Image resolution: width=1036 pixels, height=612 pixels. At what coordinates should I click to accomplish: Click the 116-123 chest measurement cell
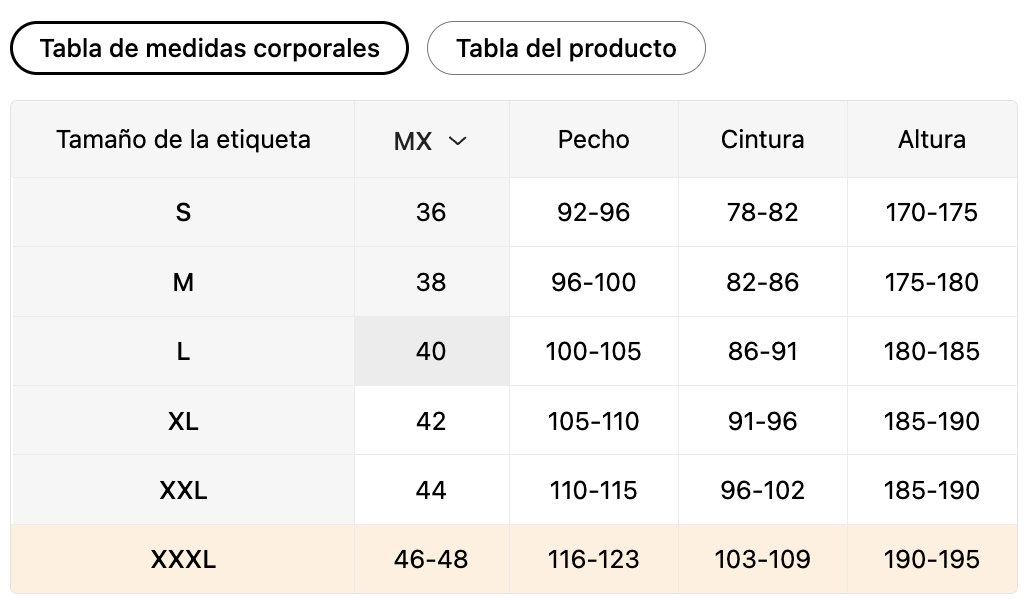[x=593, y=559]
